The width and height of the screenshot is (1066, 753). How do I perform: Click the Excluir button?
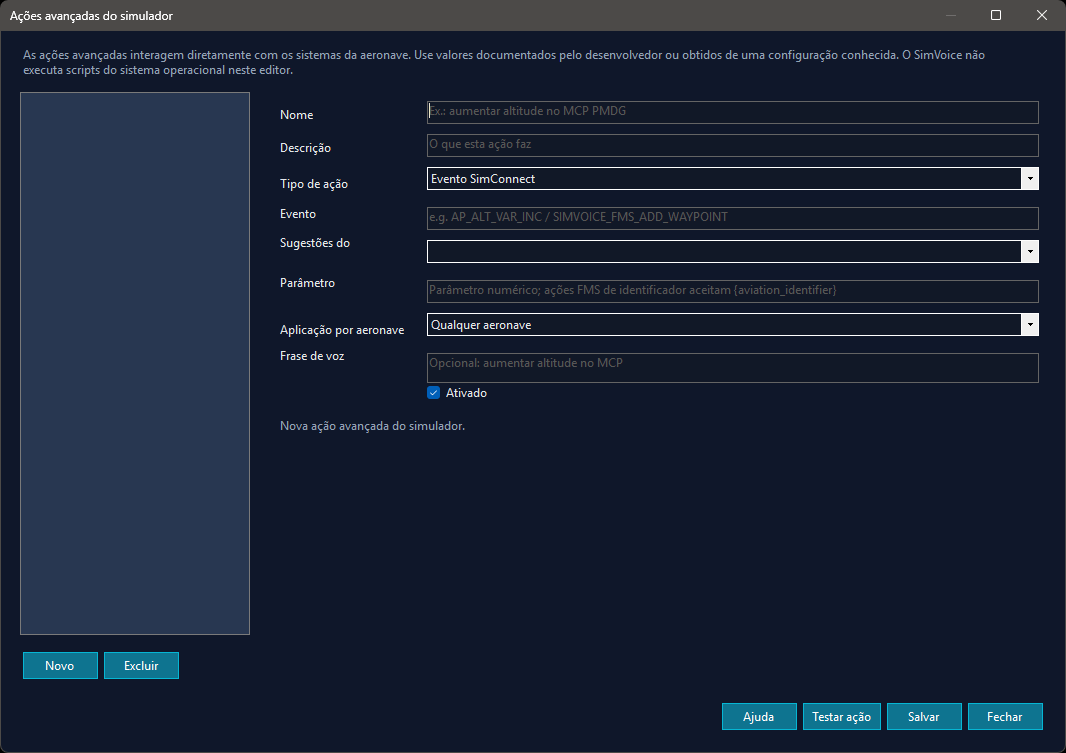pos(141,665)
